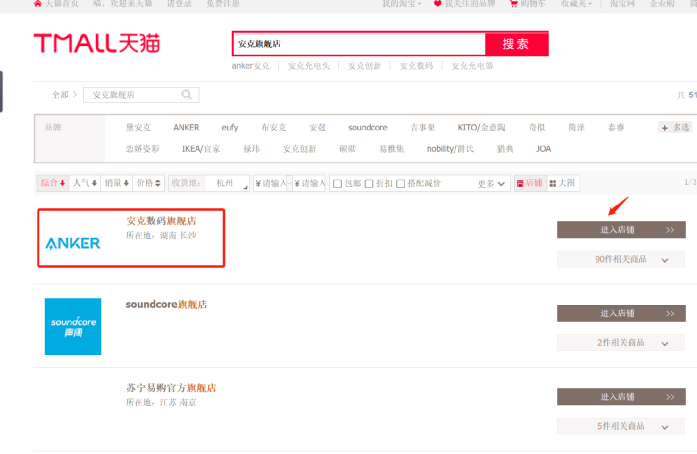697x454 pixels.
Task: Expand 90件相关商品 for 安克数码旗舰店
Action: coord(621,259)
